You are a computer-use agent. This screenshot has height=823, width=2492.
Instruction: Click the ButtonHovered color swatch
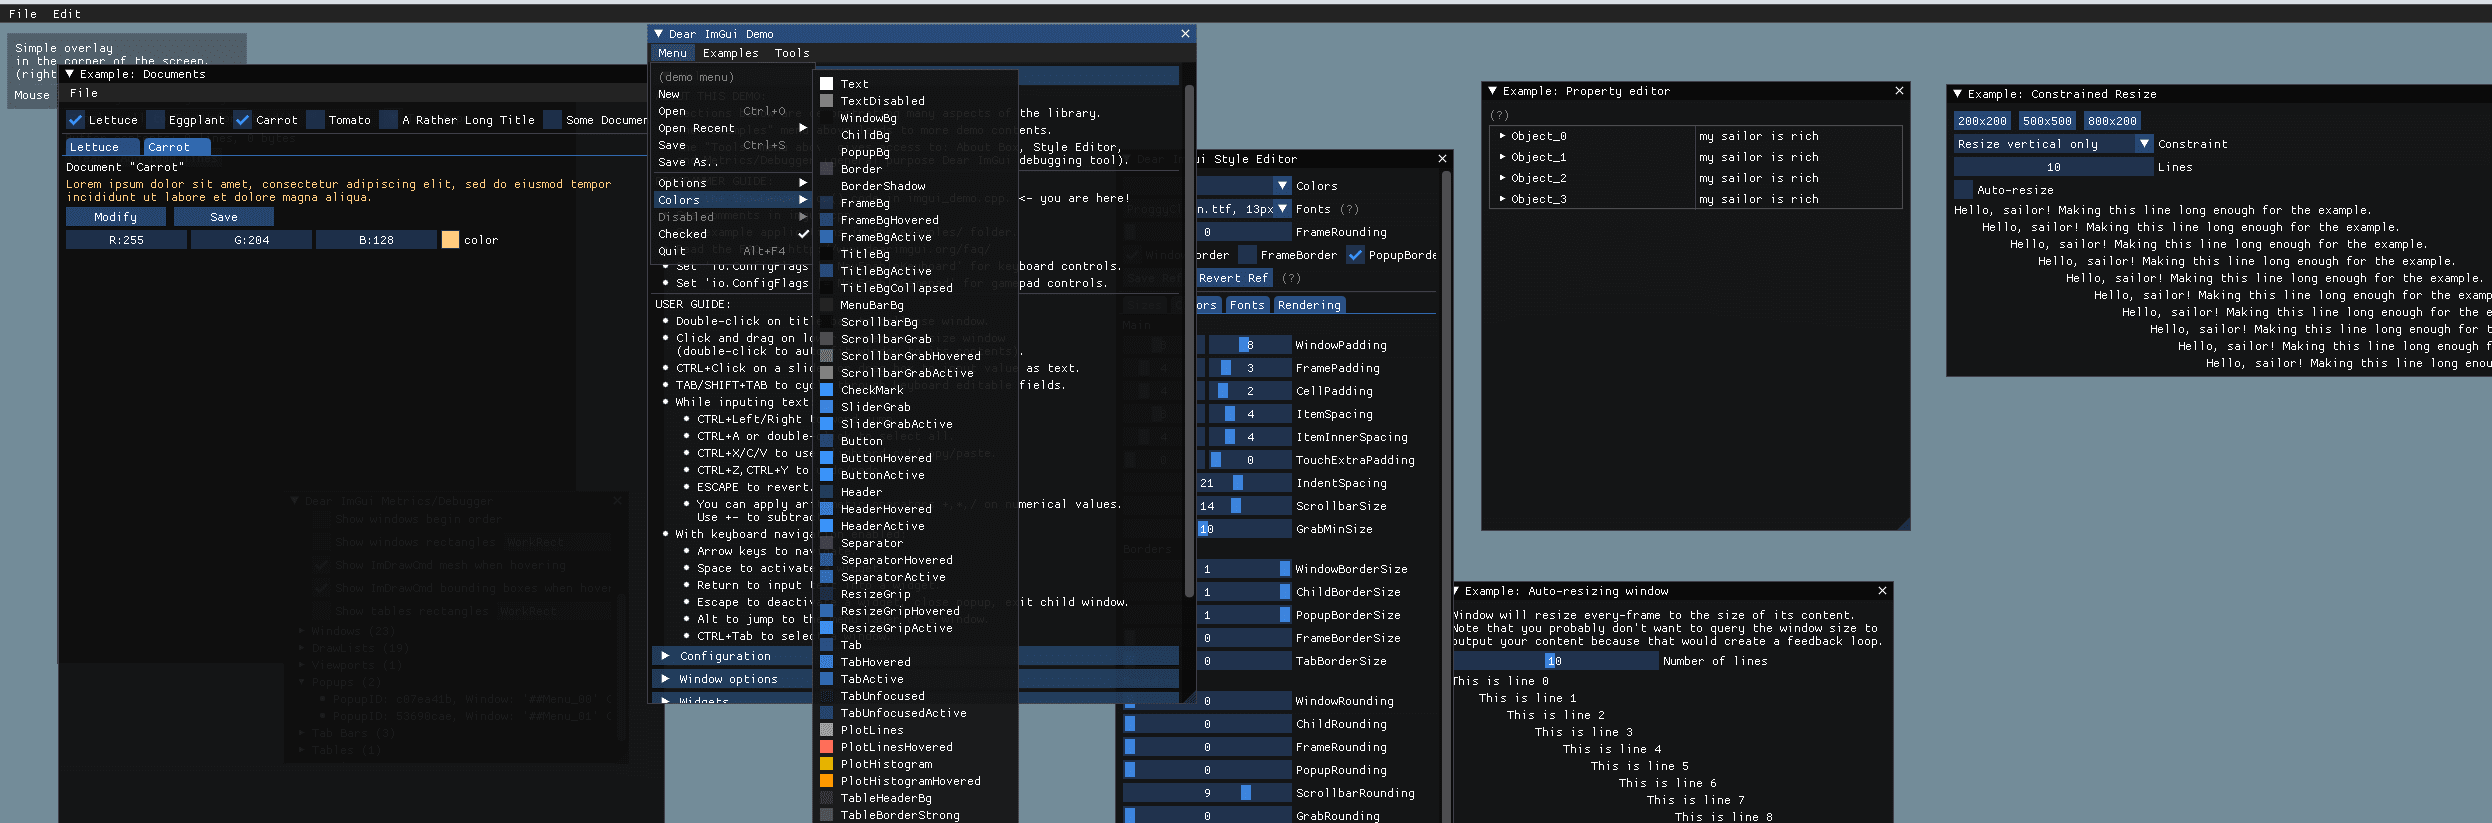(827, 458)
